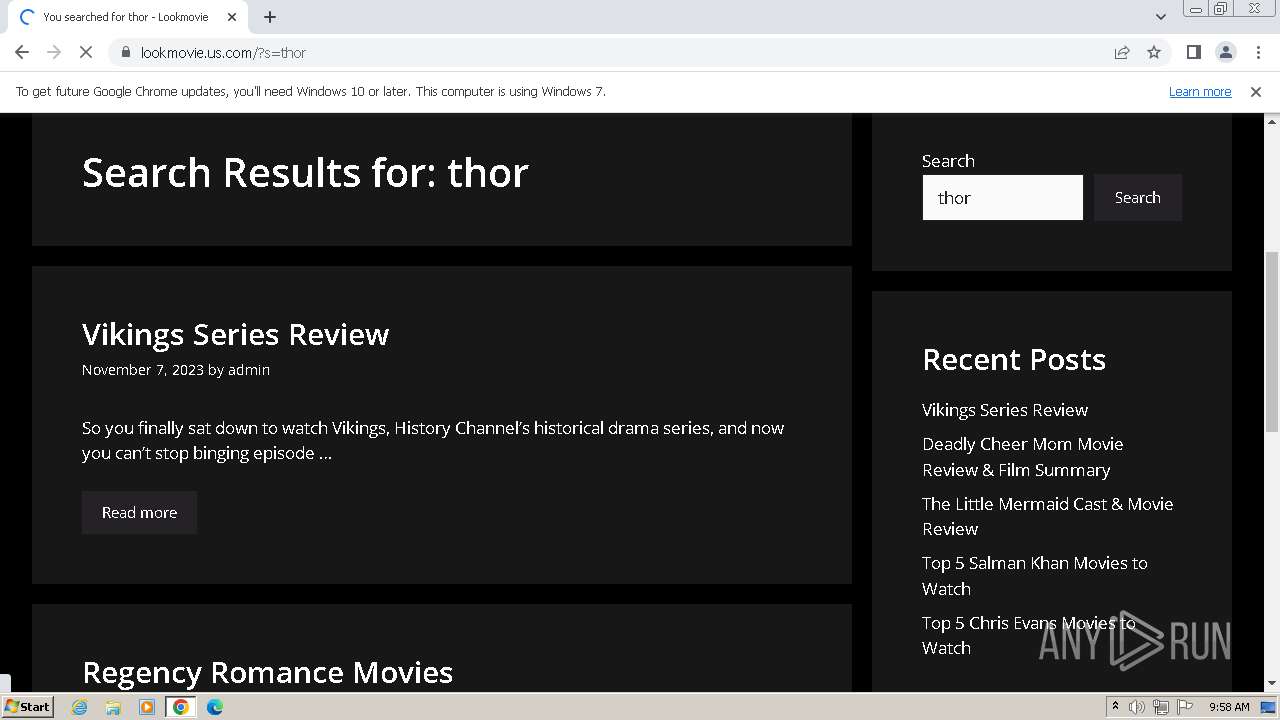Open the Learn more link
The width and height of the screenshot is (1280, 720).
pos(1200,91)
